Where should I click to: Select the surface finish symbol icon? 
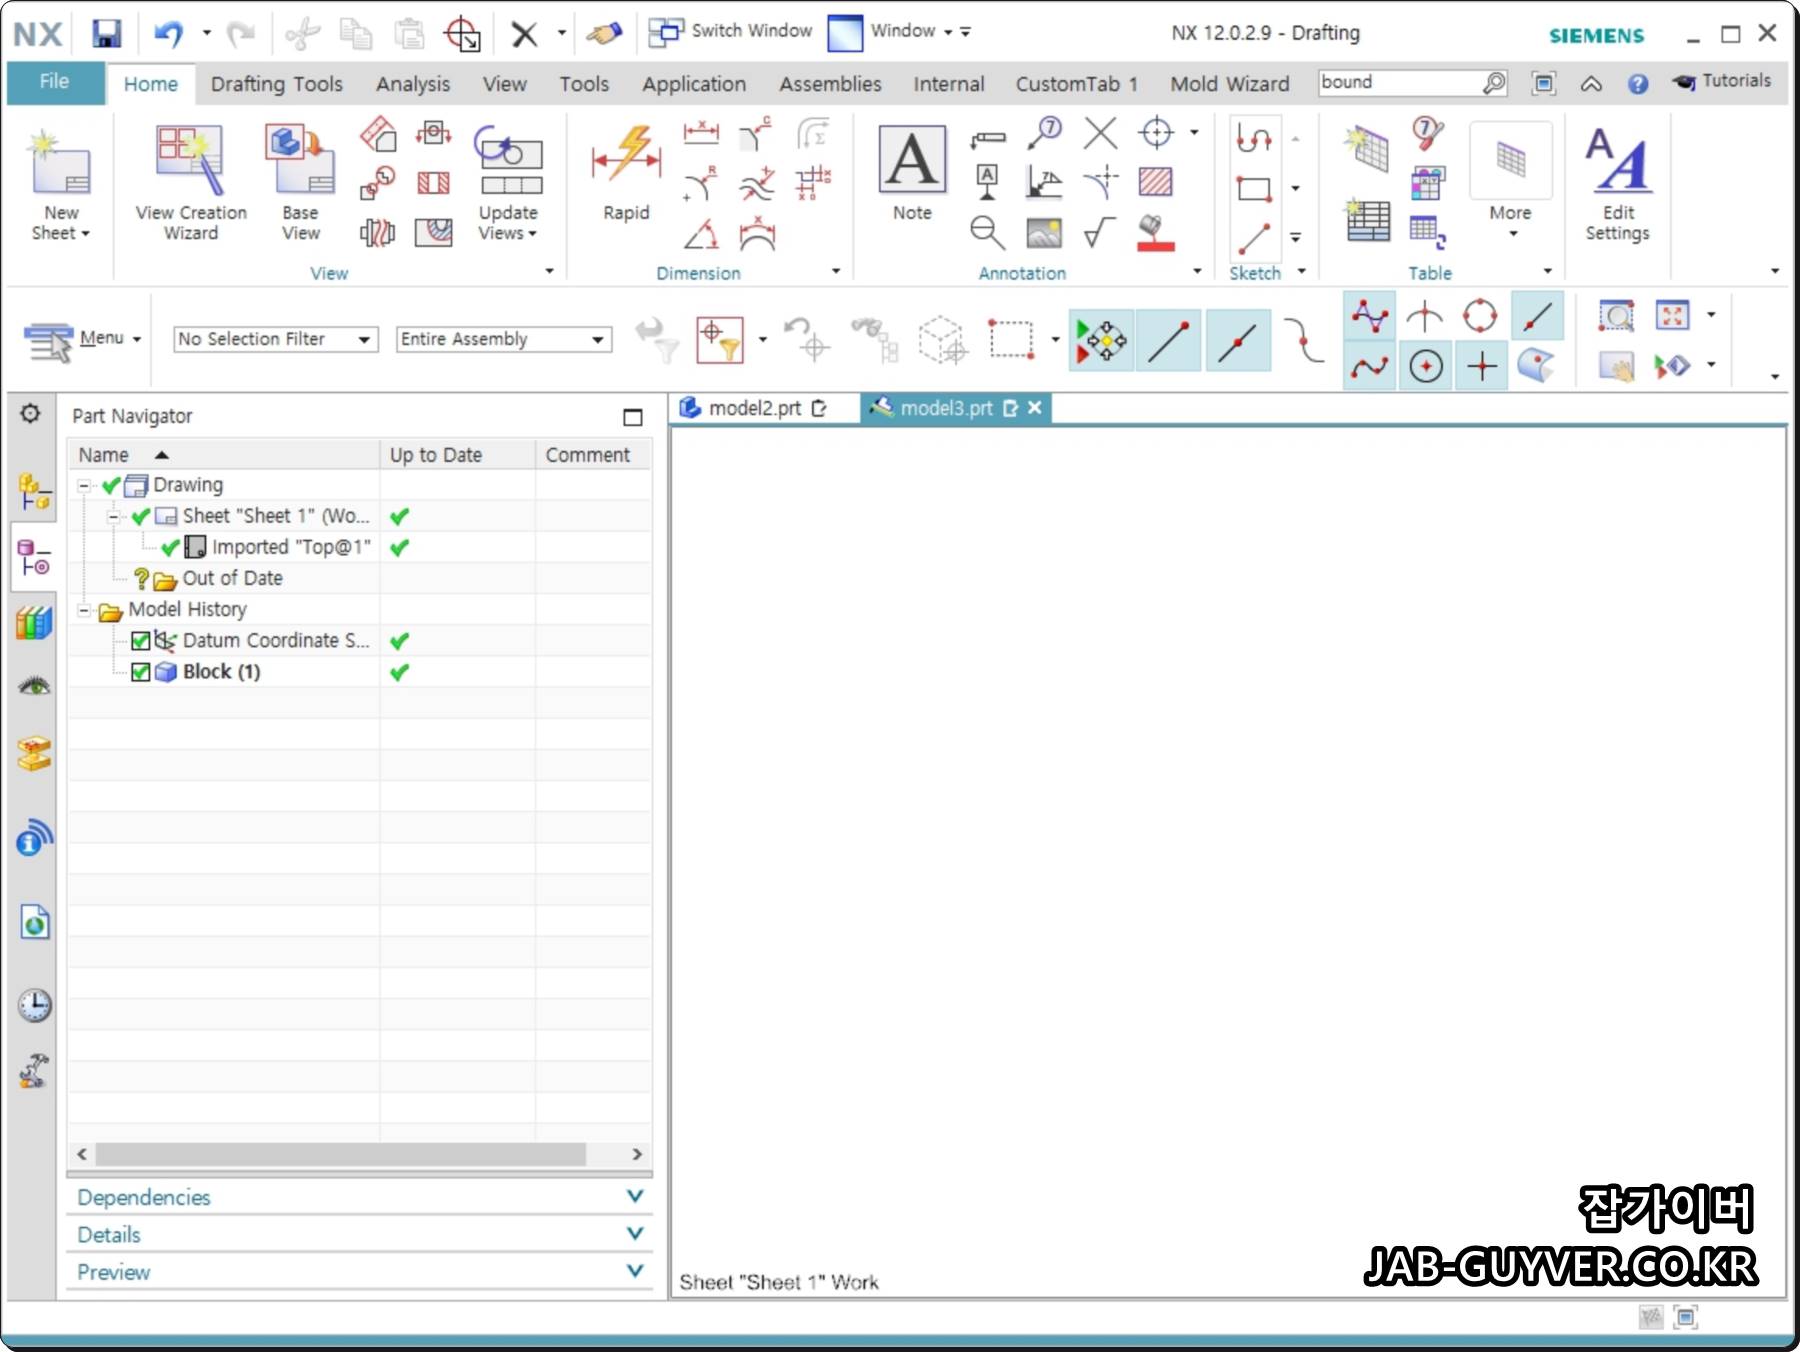tap(1099, 232)
